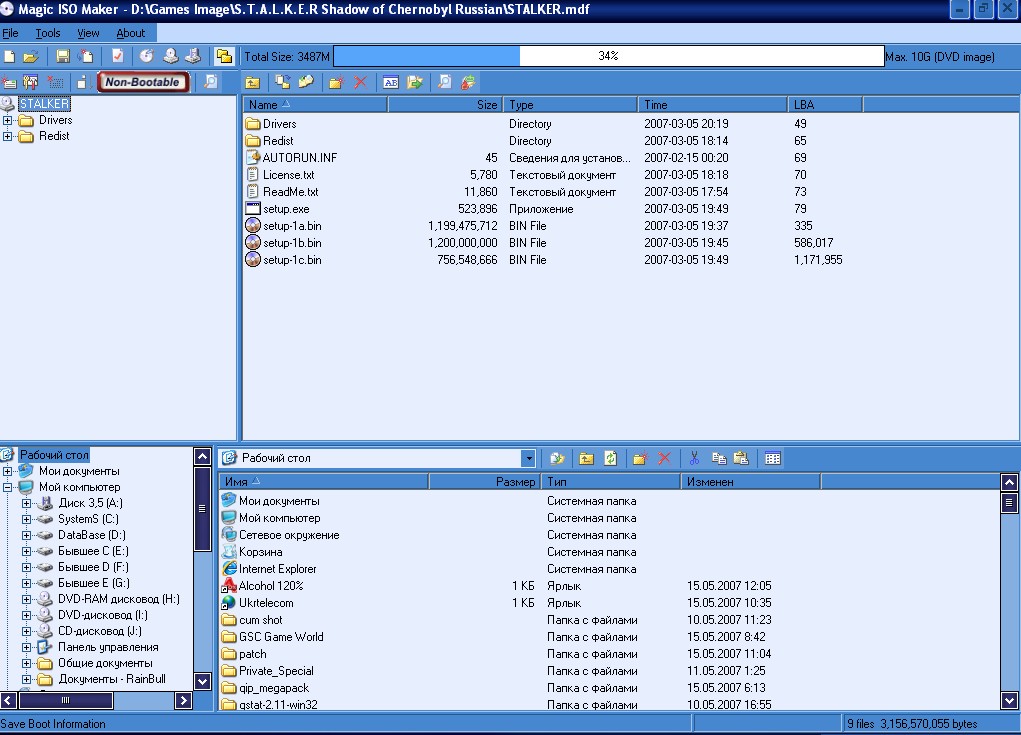Click the Open image file icon

tap(30, 57)
